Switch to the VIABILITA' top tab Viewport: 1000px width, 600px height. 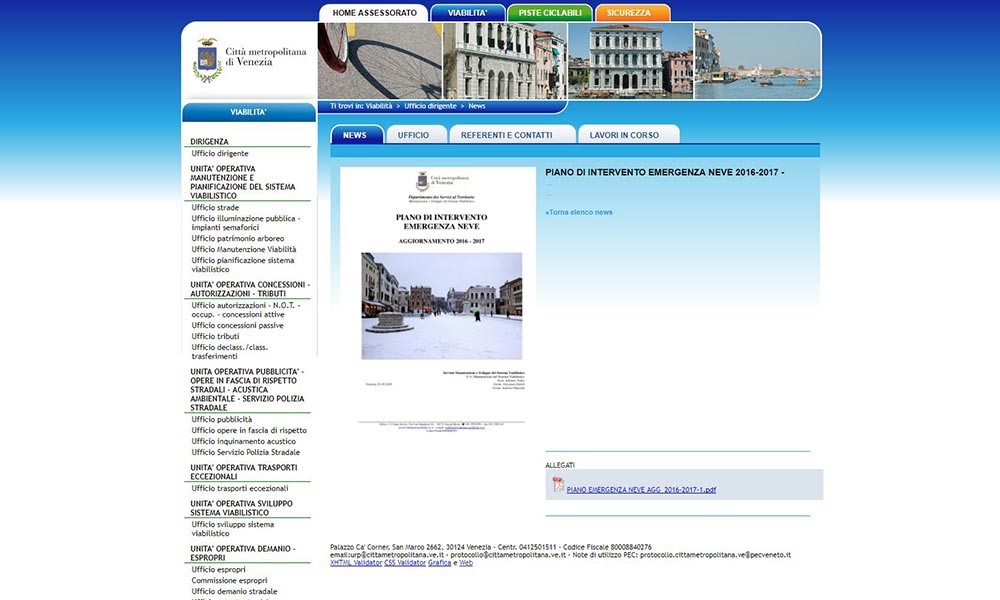(467, 13)
